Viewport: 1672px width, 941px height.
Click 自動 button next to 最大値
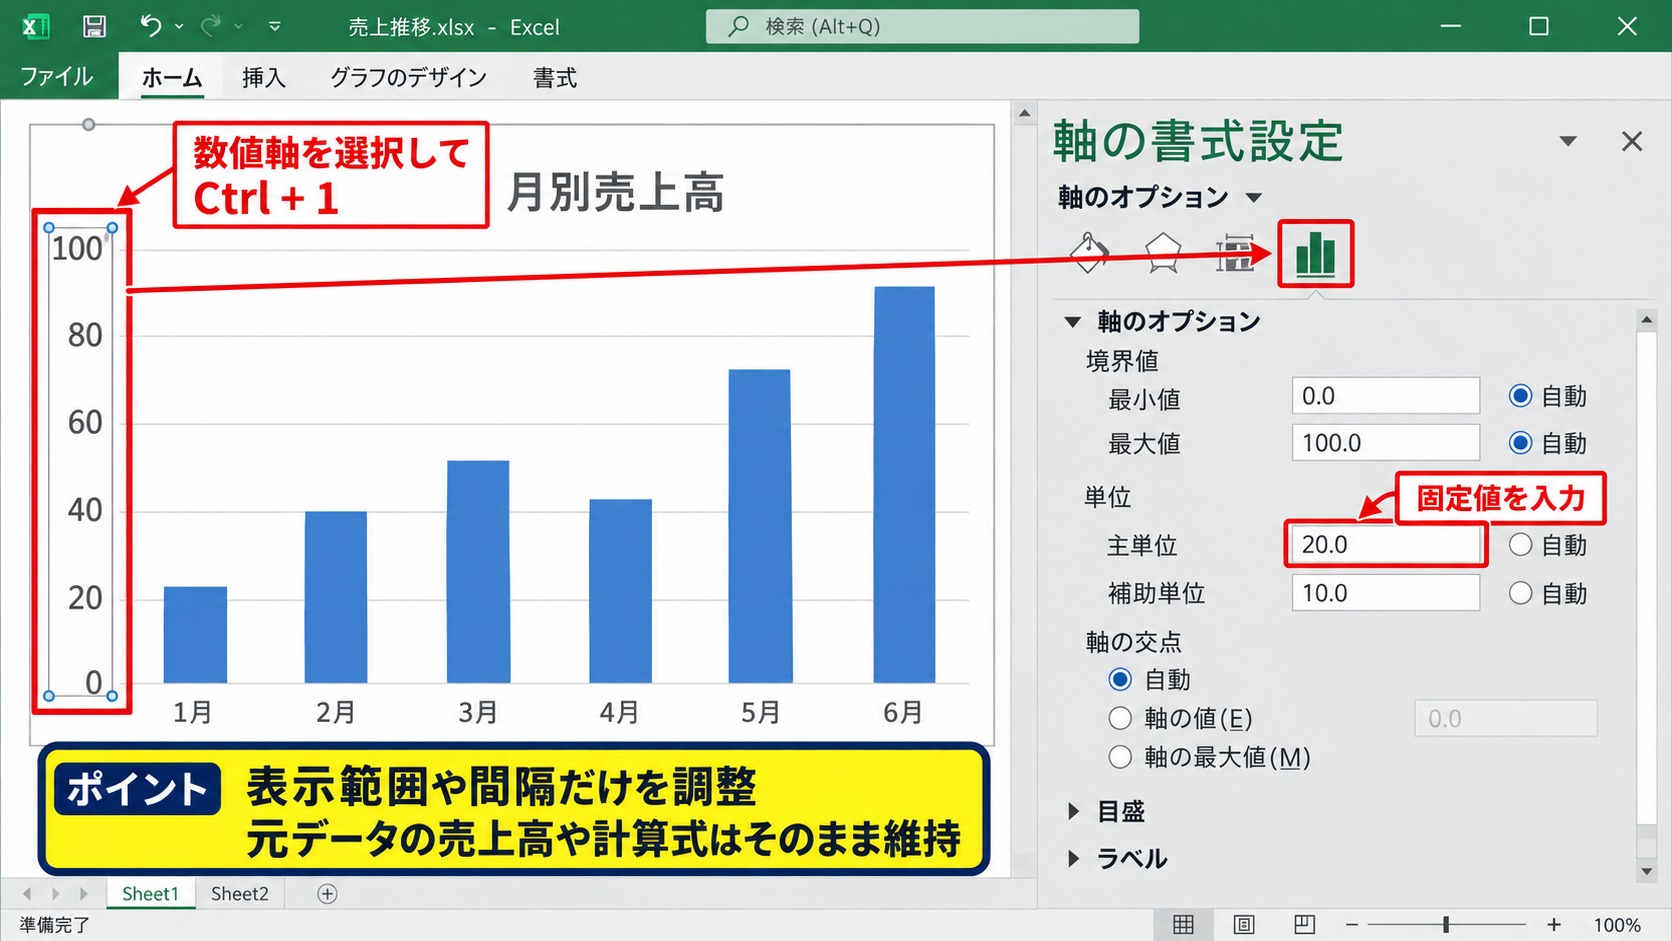coord(1520,443)
